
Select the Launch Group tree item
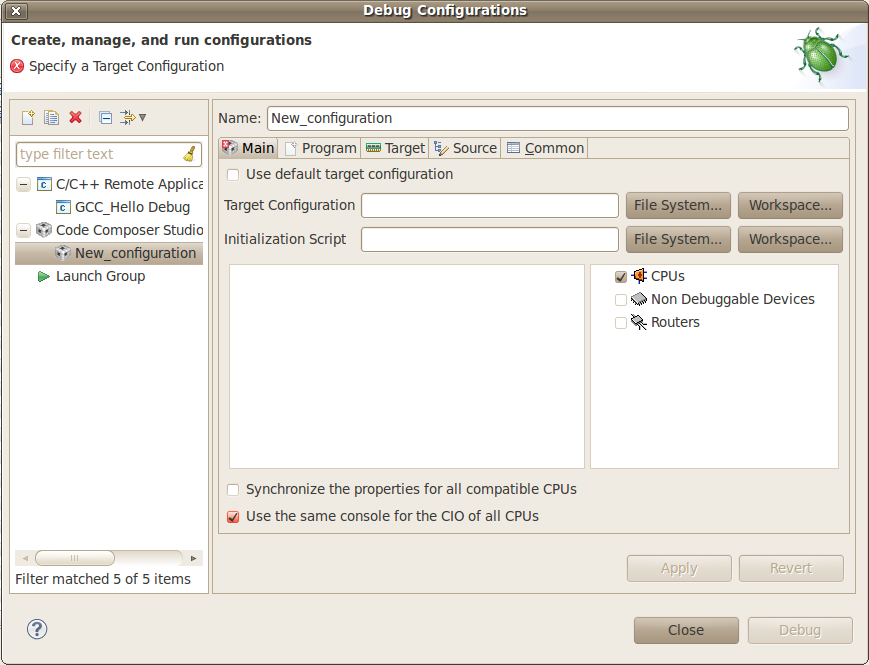coord(100,276)
